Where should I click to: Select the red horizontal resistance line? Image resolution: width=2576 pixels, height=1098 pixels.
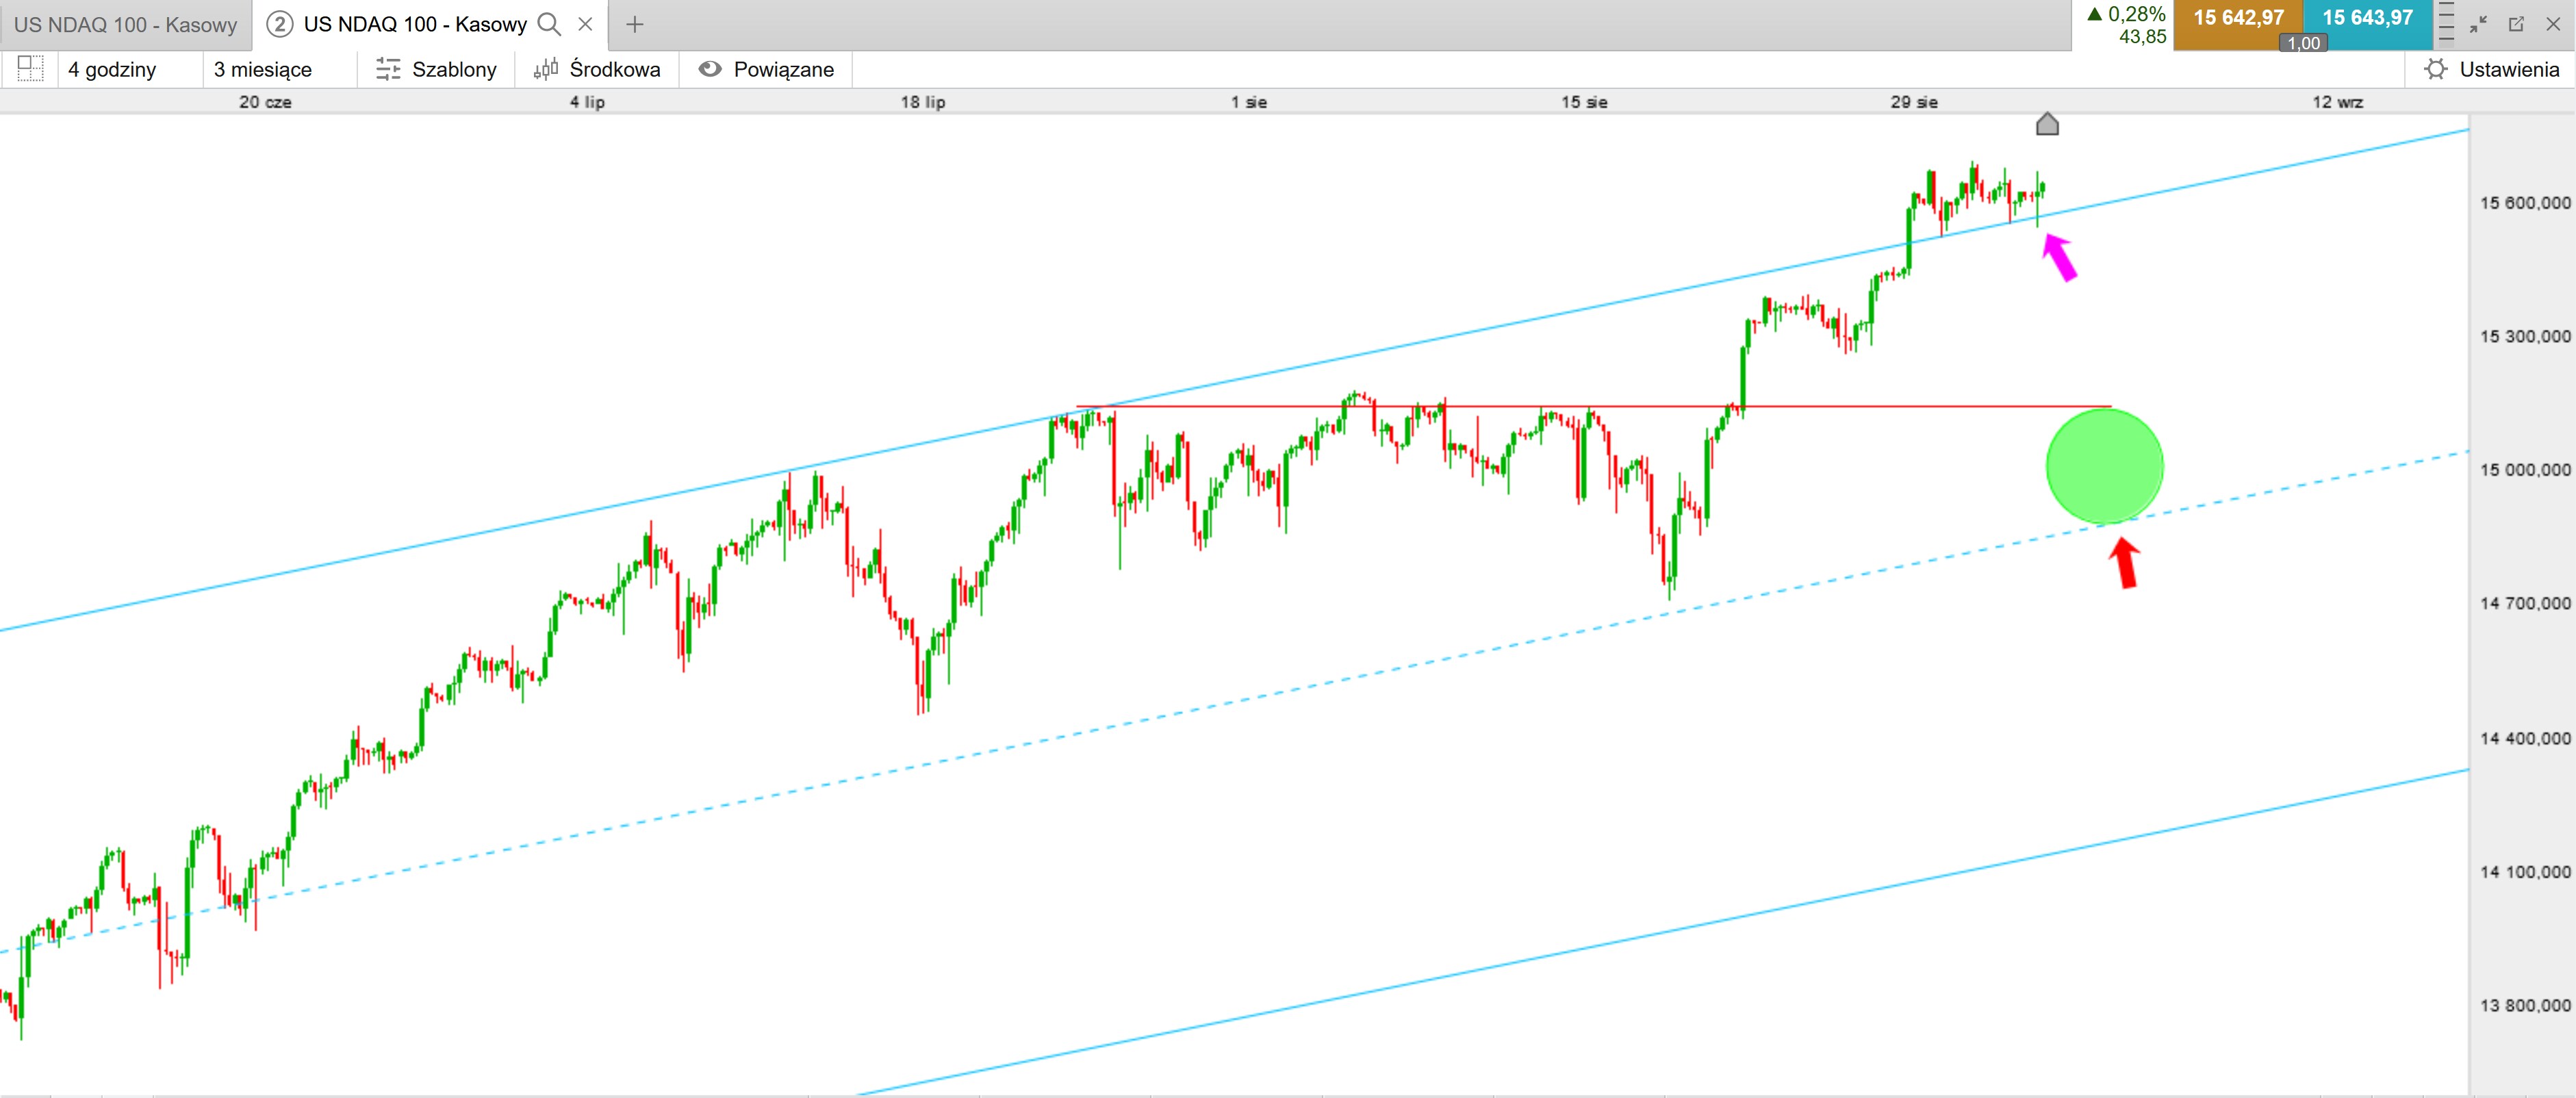(1593, 407)
